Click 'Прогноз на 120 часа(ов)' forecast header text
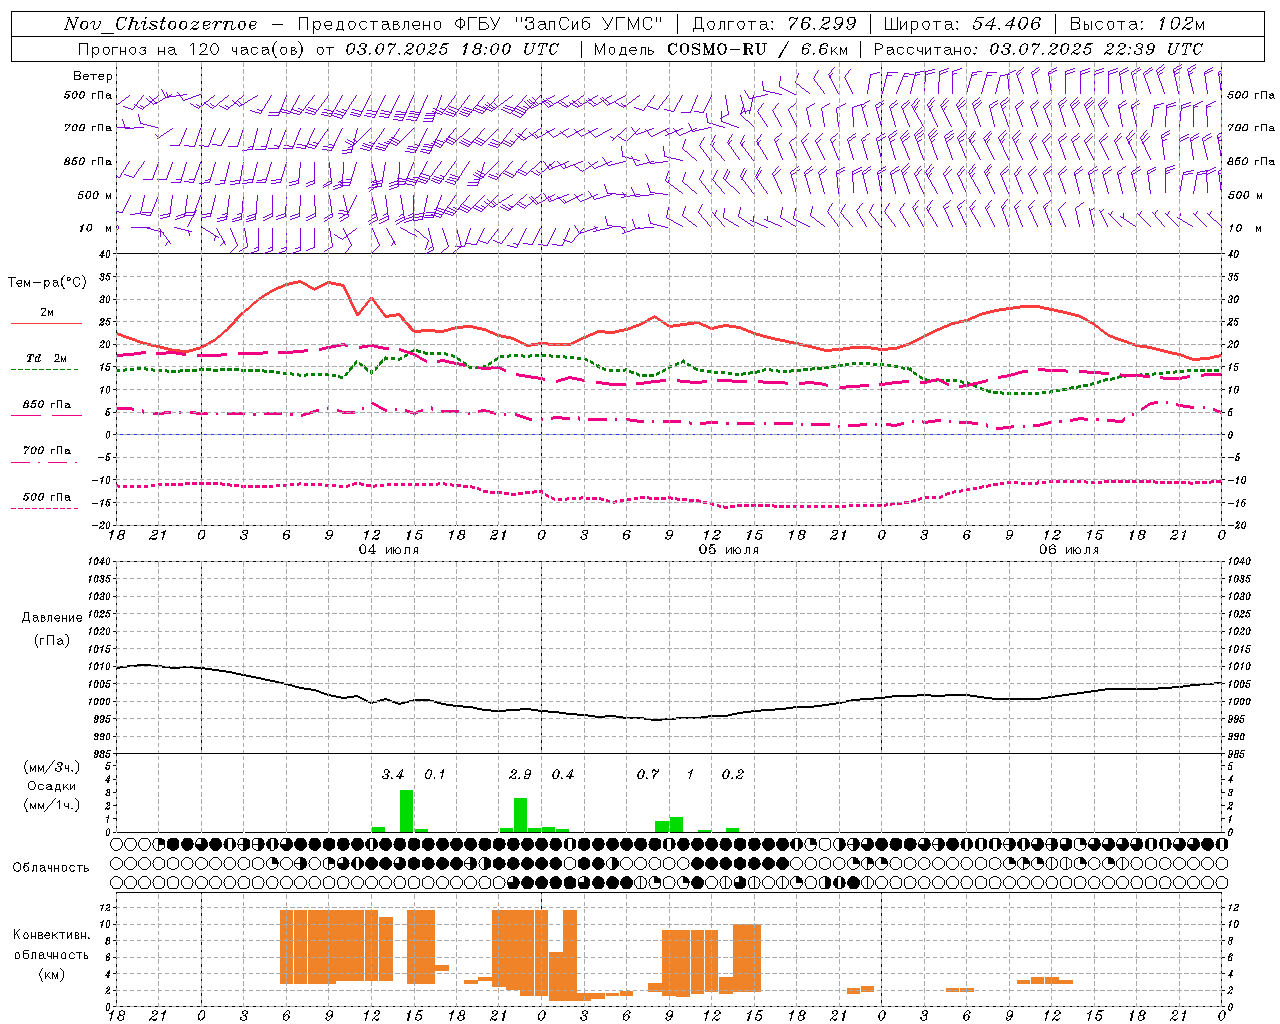 click(193, 49)
